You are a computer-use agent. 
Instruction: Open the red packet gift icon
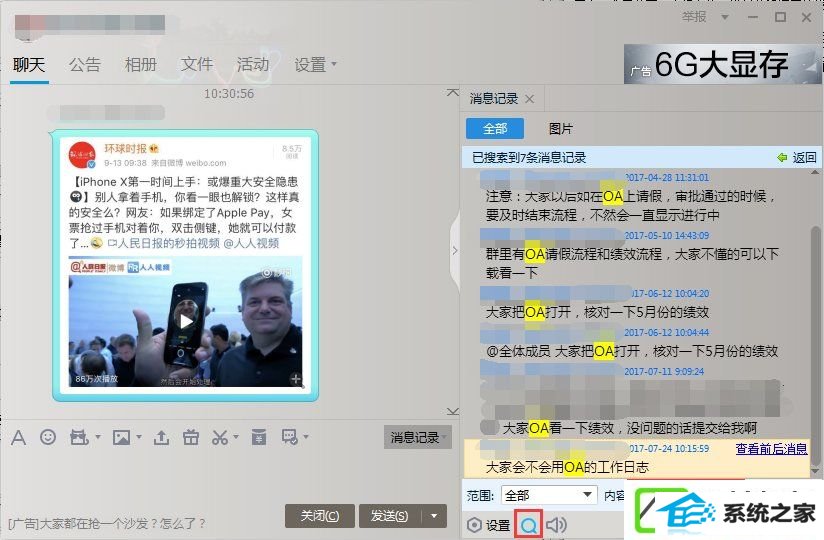pos(191,437)
